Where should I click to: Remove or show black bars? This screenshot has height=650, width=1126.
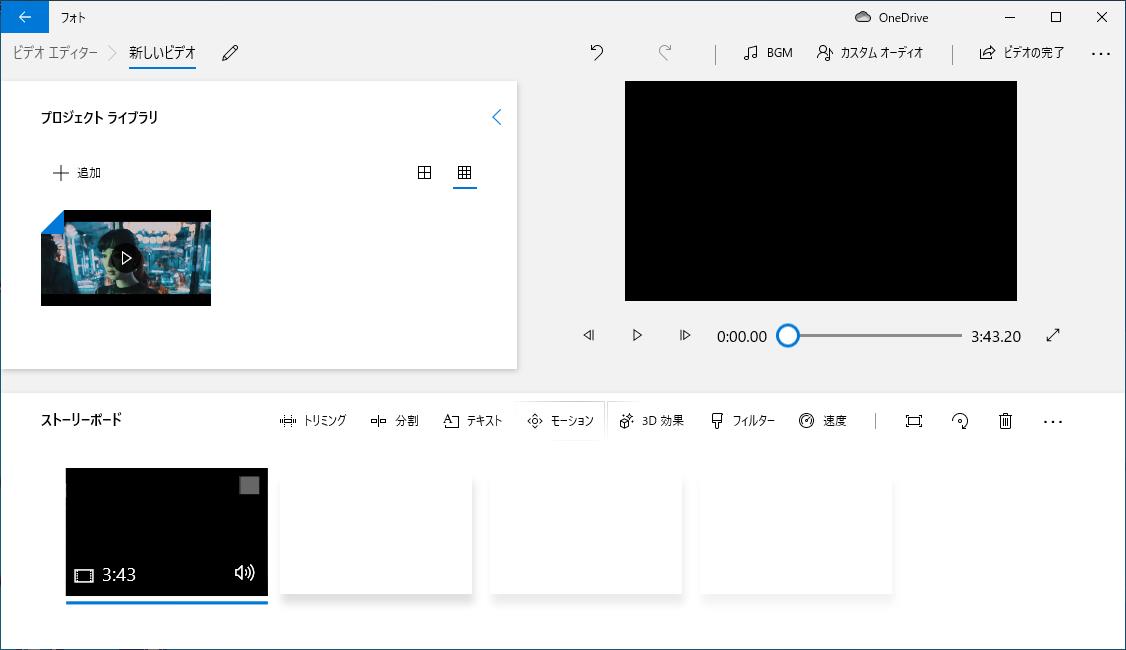(x=913, y=421)
